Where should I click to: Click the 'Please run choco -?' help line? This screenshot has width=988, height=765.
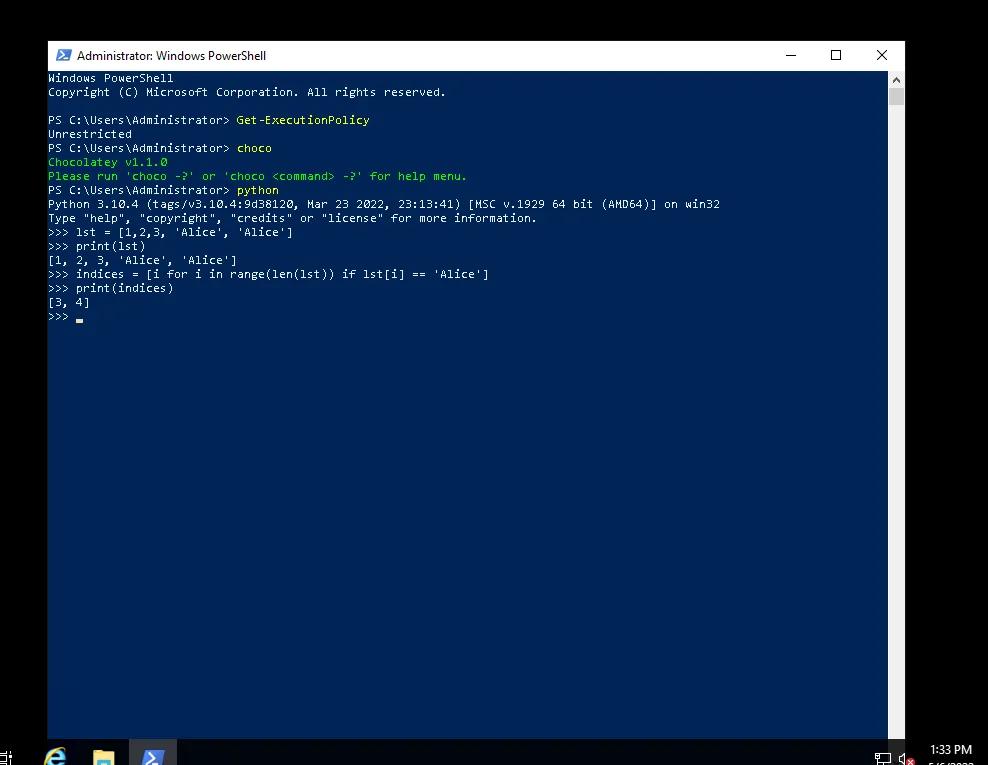pyautogui.click(x=257, y=176)
